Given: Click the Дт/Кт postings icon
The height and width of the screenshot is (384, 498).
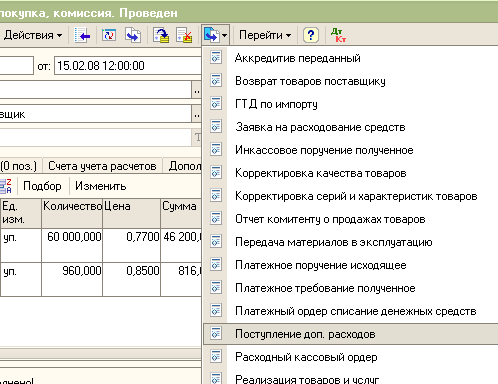Looking at the screenshot, I should coord(338,35).
